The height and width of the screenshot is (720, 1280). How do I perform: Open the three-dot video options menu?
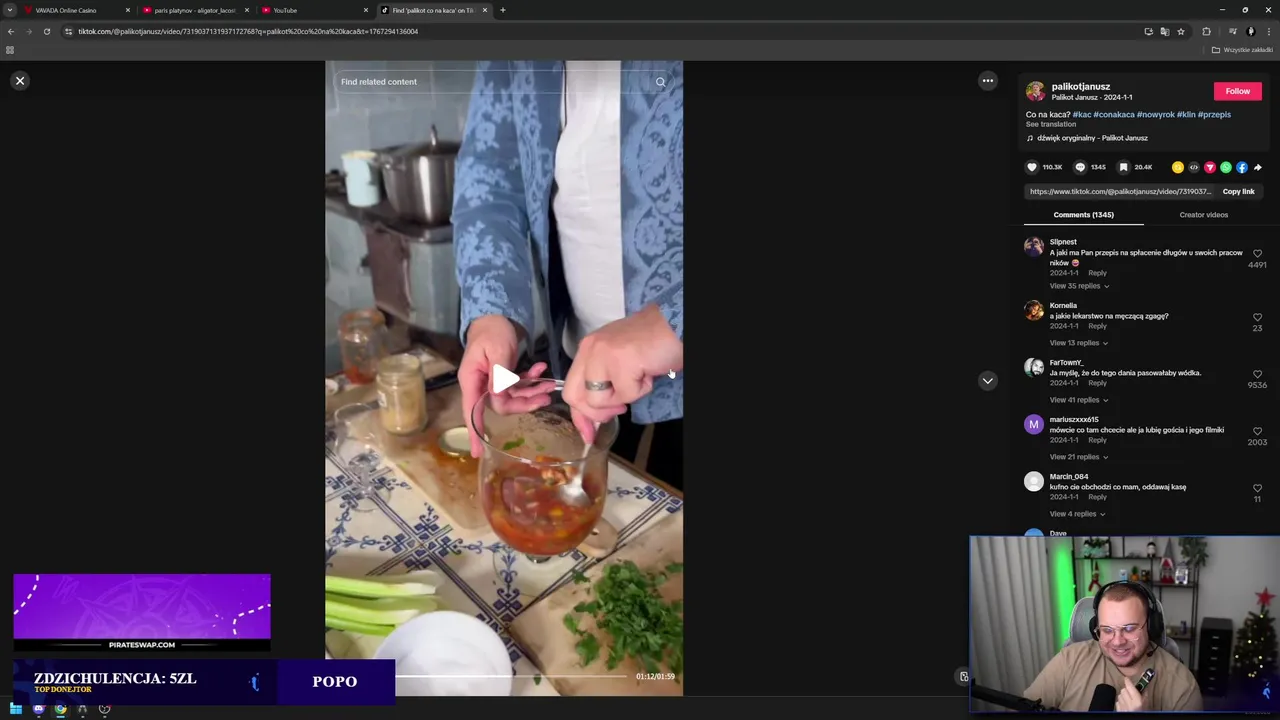pos(988,81)
